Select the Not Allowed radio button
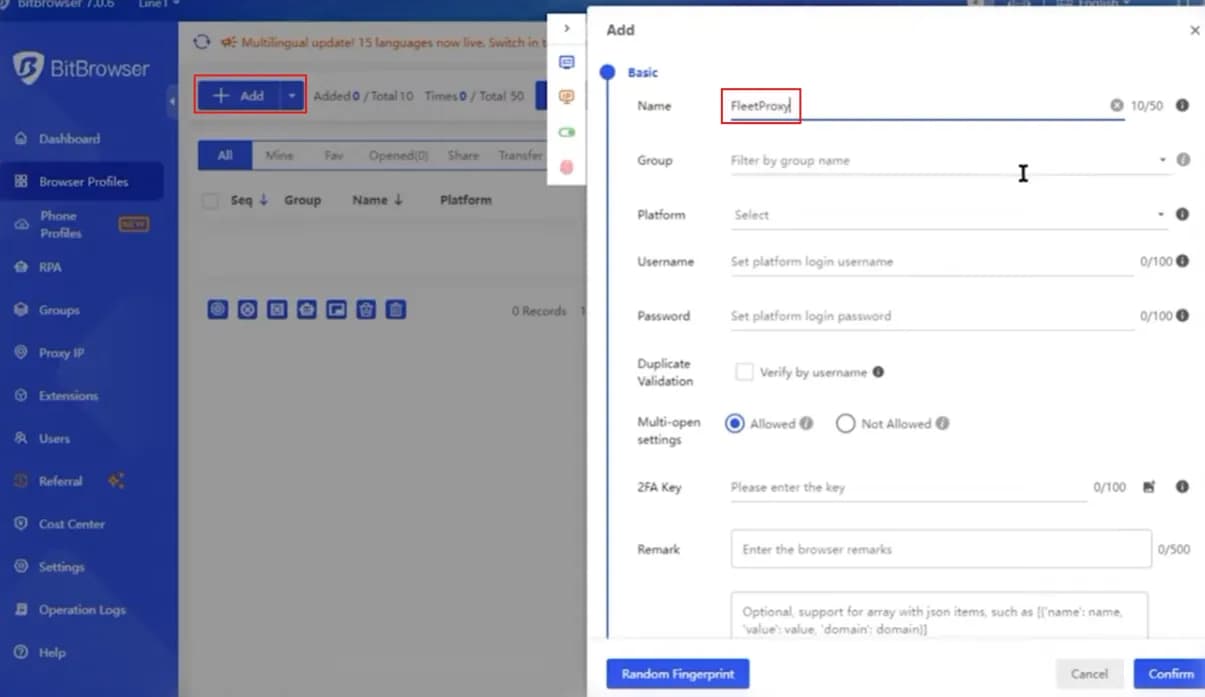The width and height of the screenshot is (1205, 697). 845,424
